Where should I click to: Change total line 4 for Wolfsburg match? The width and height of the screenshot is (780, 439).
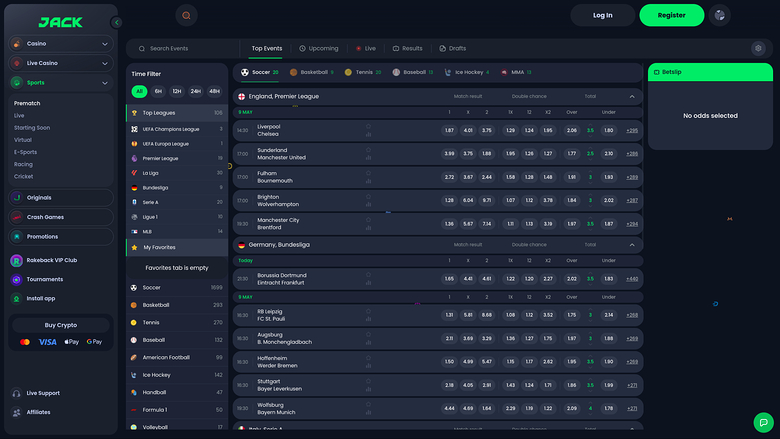(590, 408)
